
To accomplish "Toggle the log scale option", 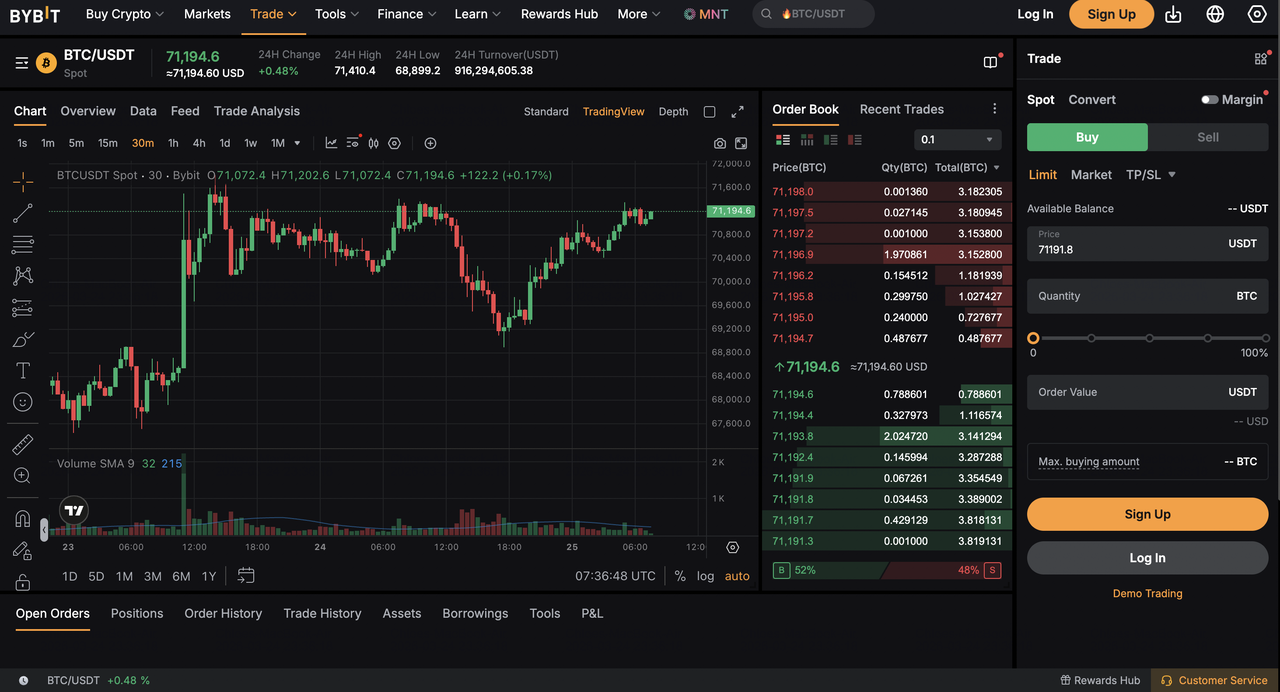I will (x=706, y=576).
